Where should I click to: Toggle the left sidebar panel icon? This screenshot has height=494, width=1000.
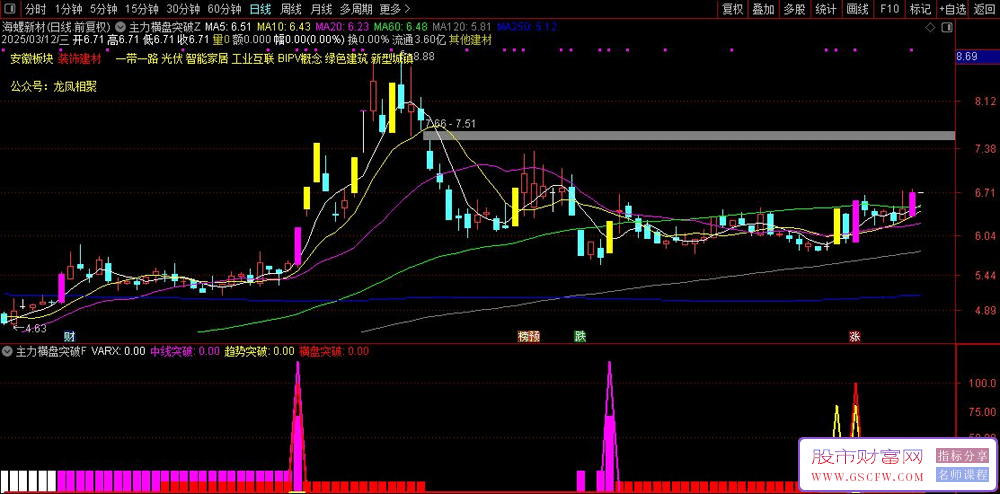[11, 9]
